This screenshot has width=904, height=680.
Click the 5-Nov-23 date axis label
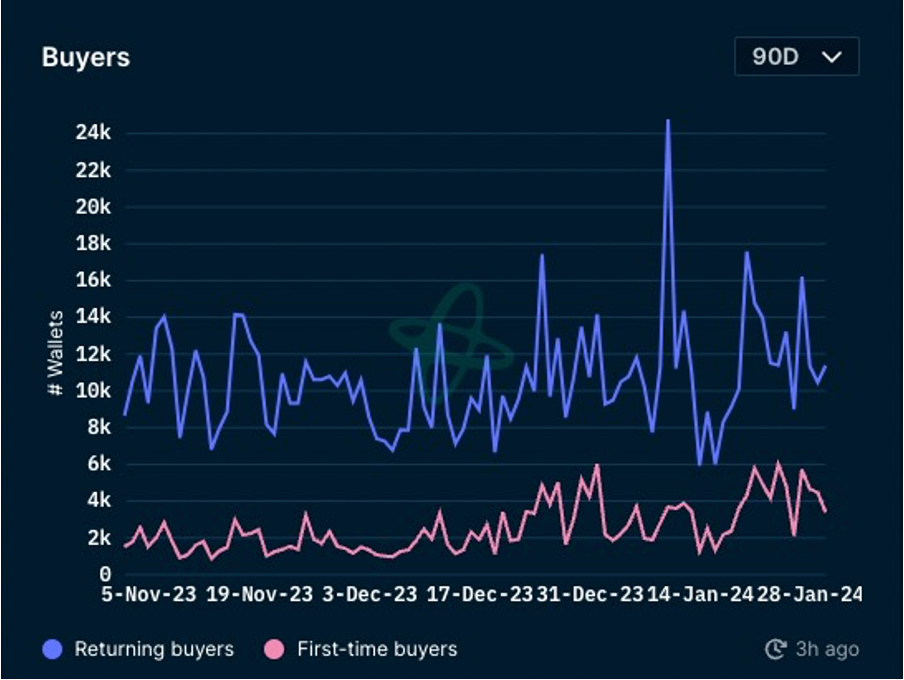149,594
